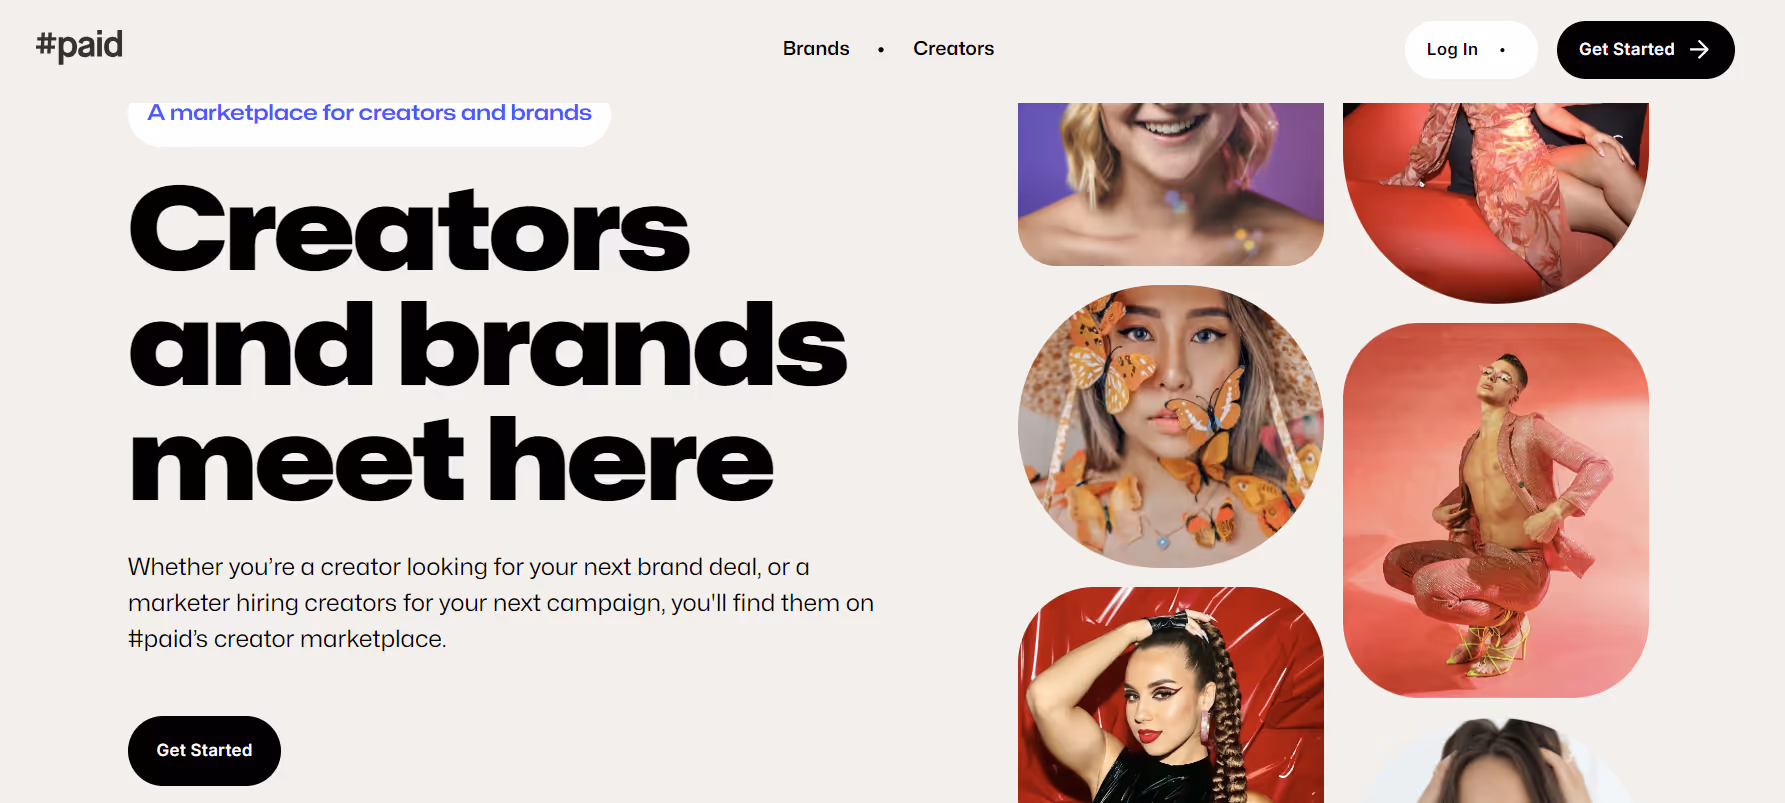Click the Get Started button below the paragraph
The height and width of the screenshot is (803, 1785).
click(x=204, y=750)
